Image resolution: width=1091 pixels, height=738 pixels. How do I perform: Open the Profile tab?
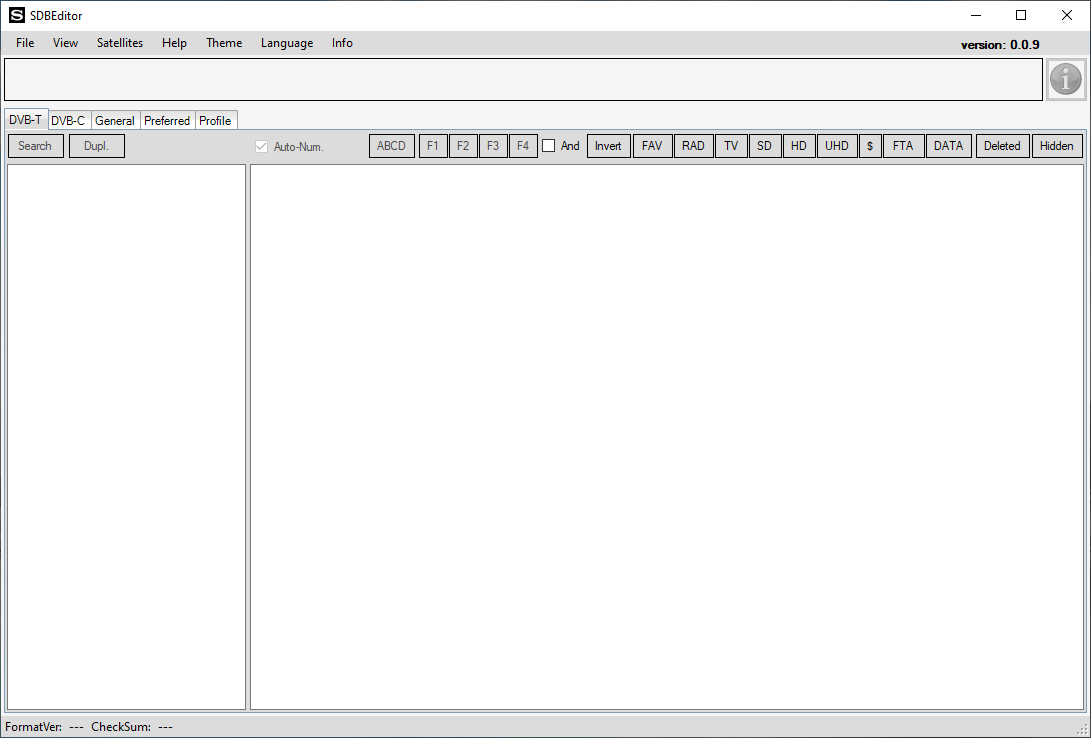tap(215, 121)
